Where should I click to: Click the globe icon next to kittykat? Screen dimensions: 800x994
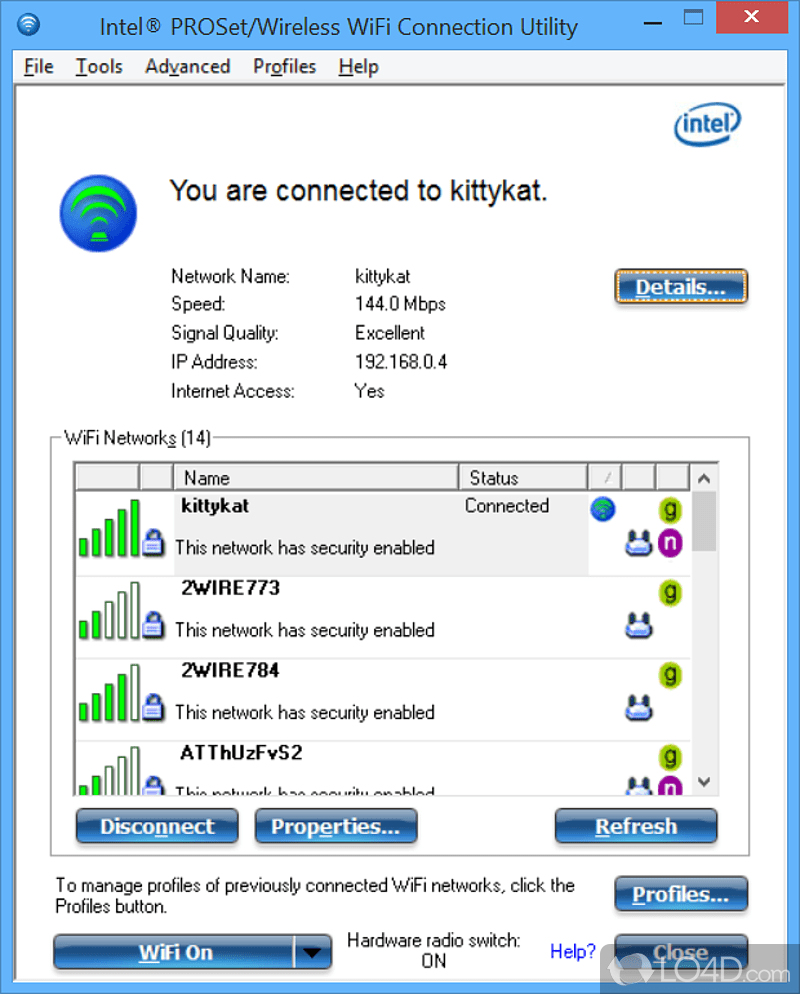(x=602, y=509)
